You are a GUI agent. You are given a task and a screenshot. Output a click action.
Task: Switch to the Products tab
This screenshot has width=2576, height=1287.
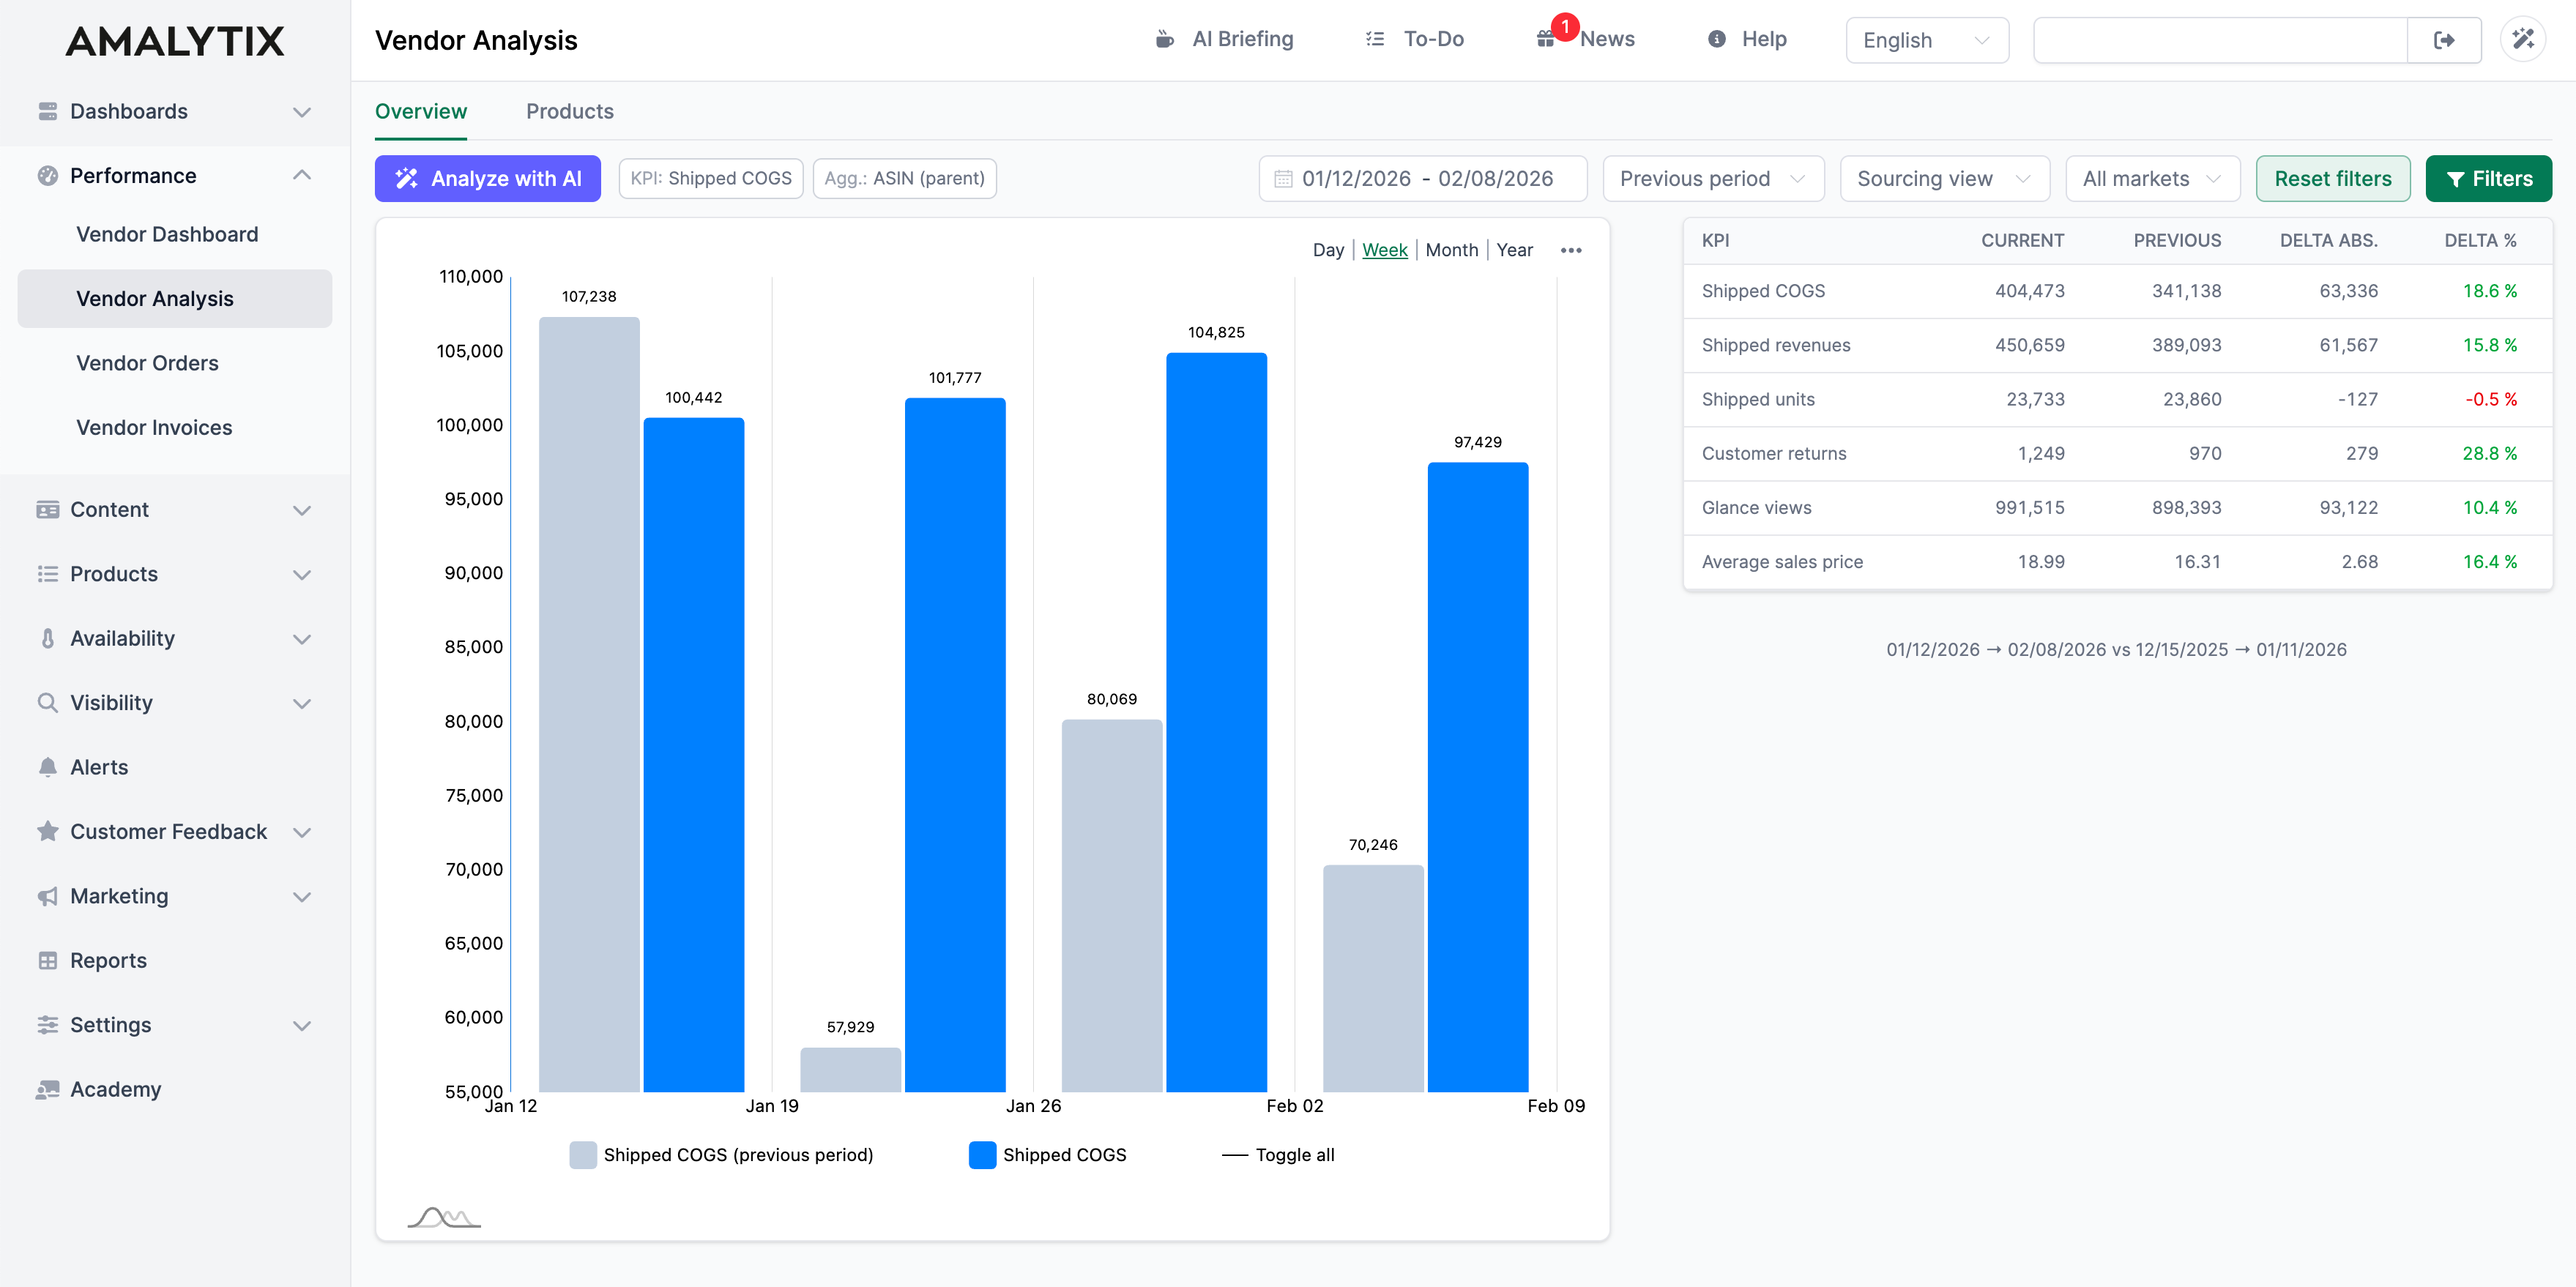(x=570, y=111)
